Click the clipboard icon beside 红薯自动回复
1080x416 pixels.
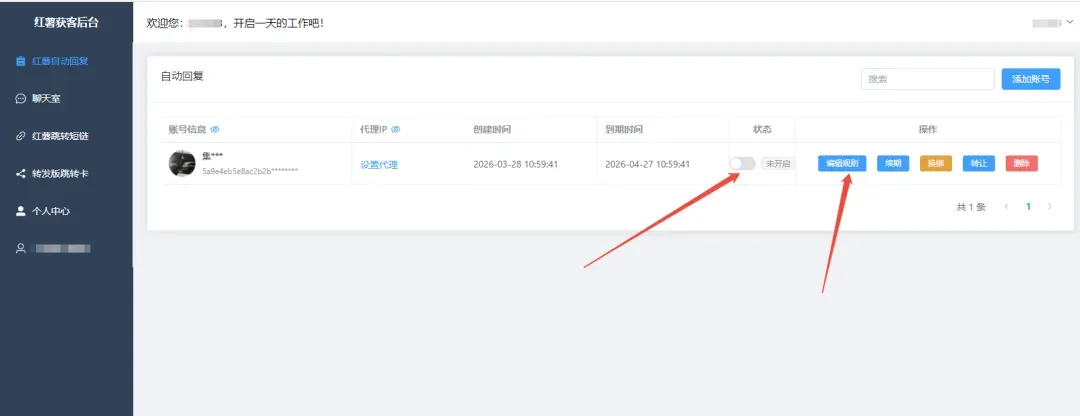(x=21, y=61)
